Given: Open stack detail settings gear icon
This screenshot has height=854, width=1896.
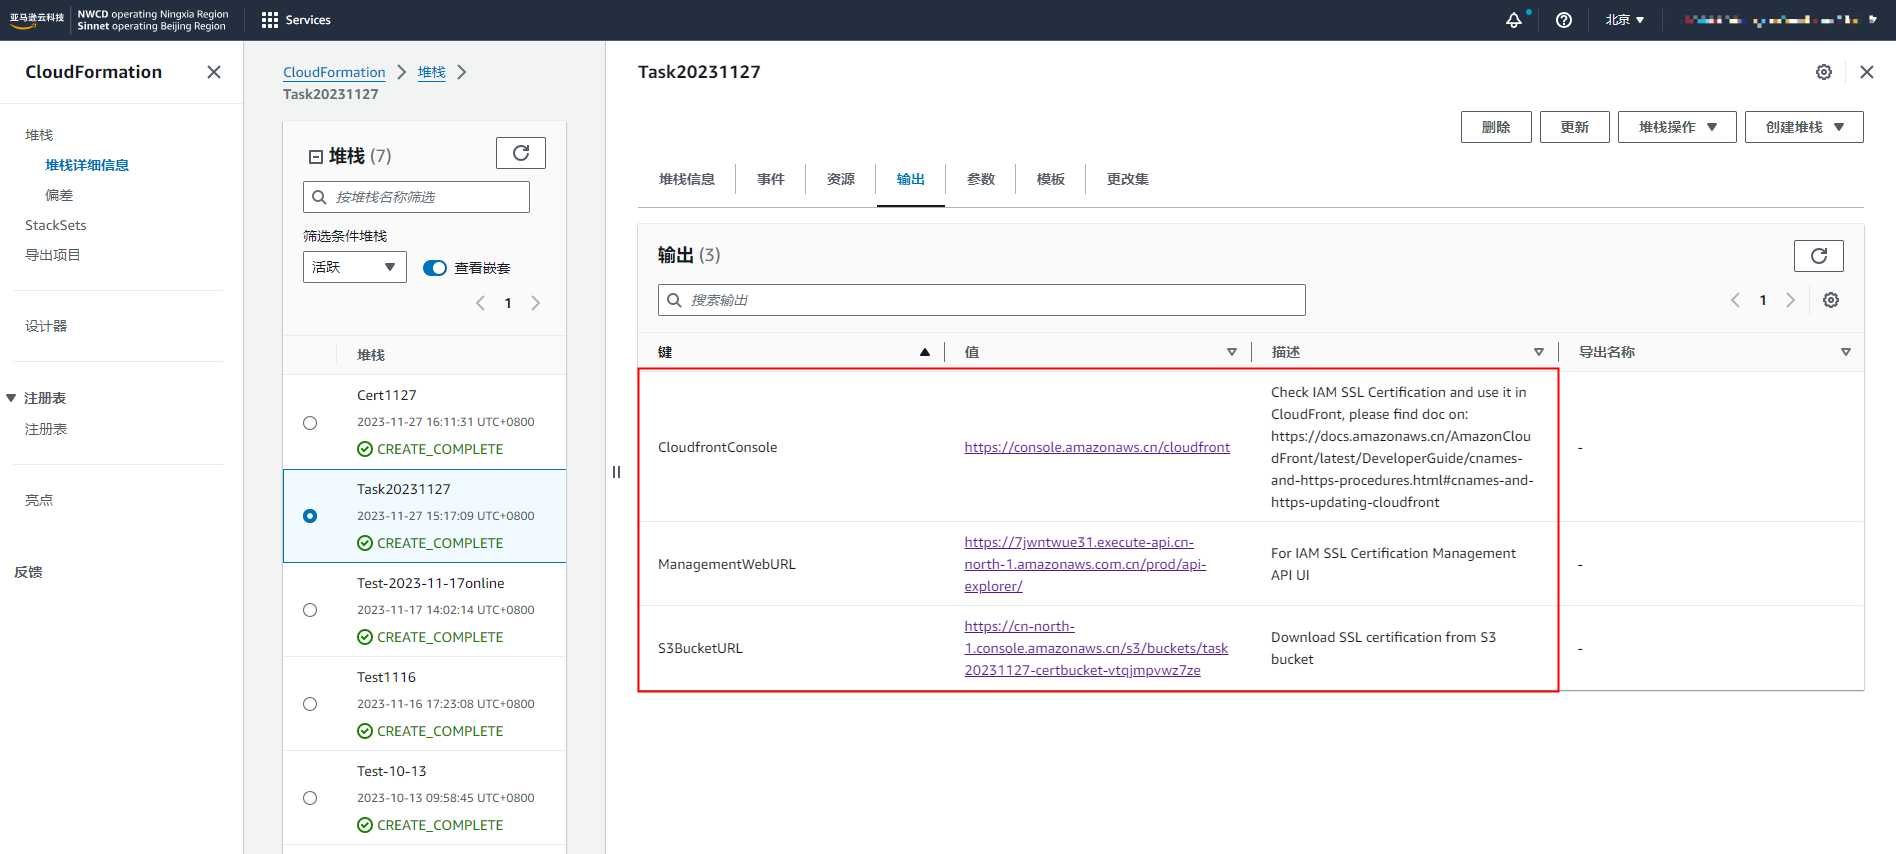Looking at the screenshot, I should click(1824, 72).
